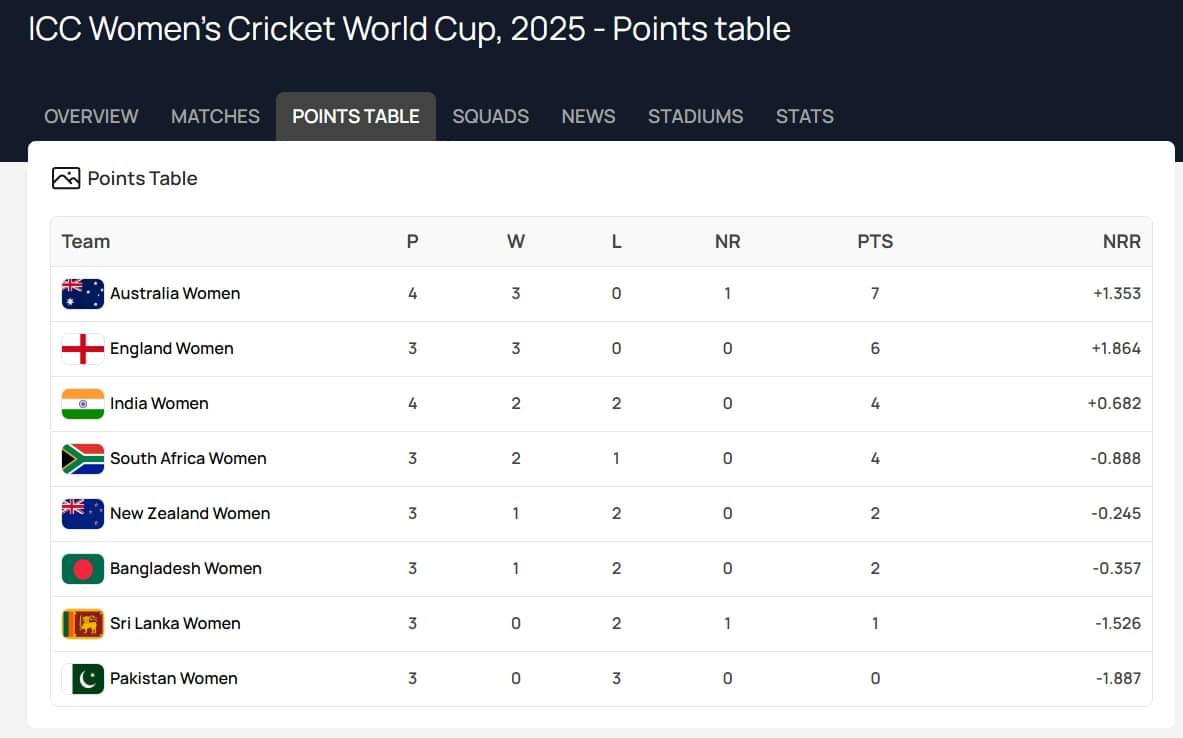Click the PTS column header

(x=875, y=242)
